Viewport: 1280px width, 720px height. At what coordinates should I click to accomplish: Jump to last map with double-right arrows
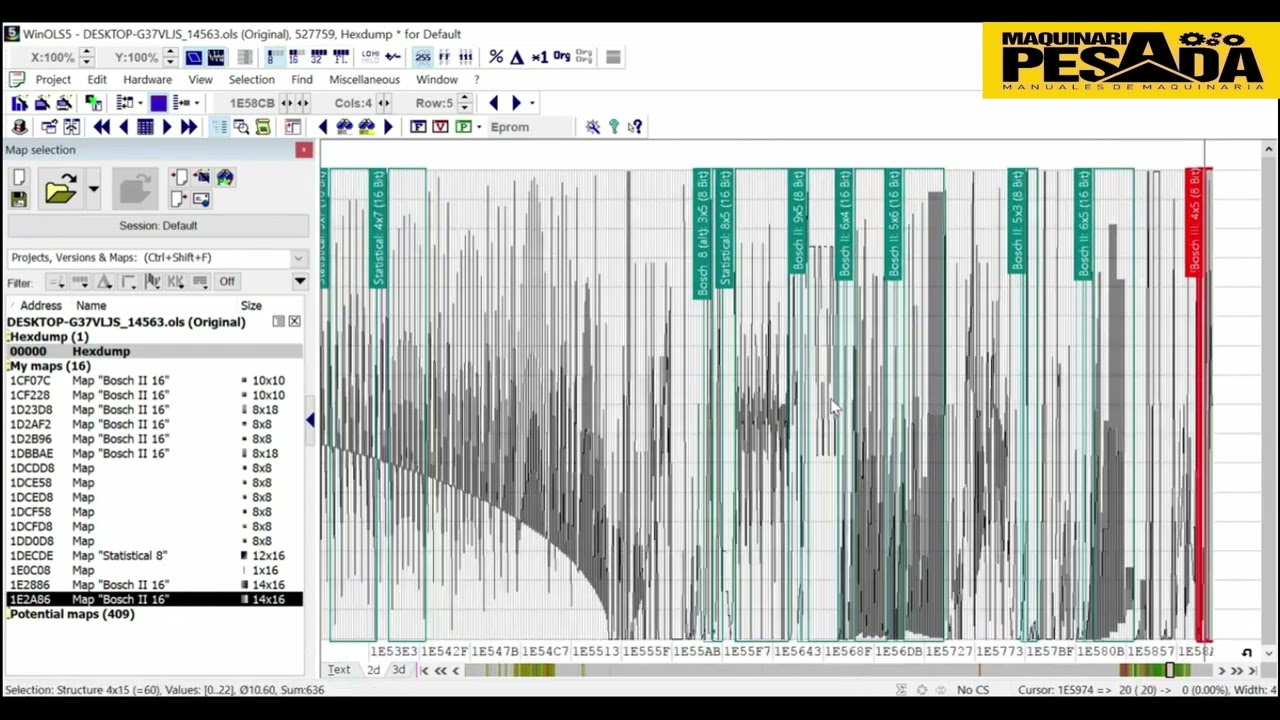pyautogui.click(x=189, y=127)
